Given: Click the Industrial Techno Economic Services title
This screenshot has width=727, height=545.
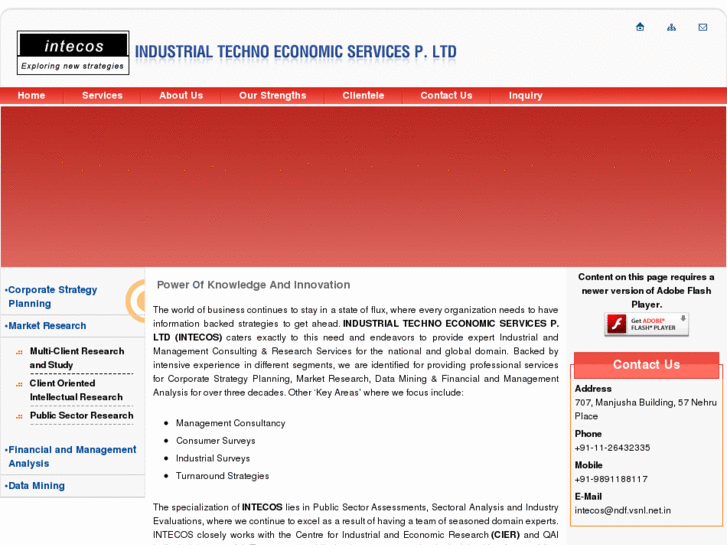Looking at the screenshot, I should pos(296,52).
